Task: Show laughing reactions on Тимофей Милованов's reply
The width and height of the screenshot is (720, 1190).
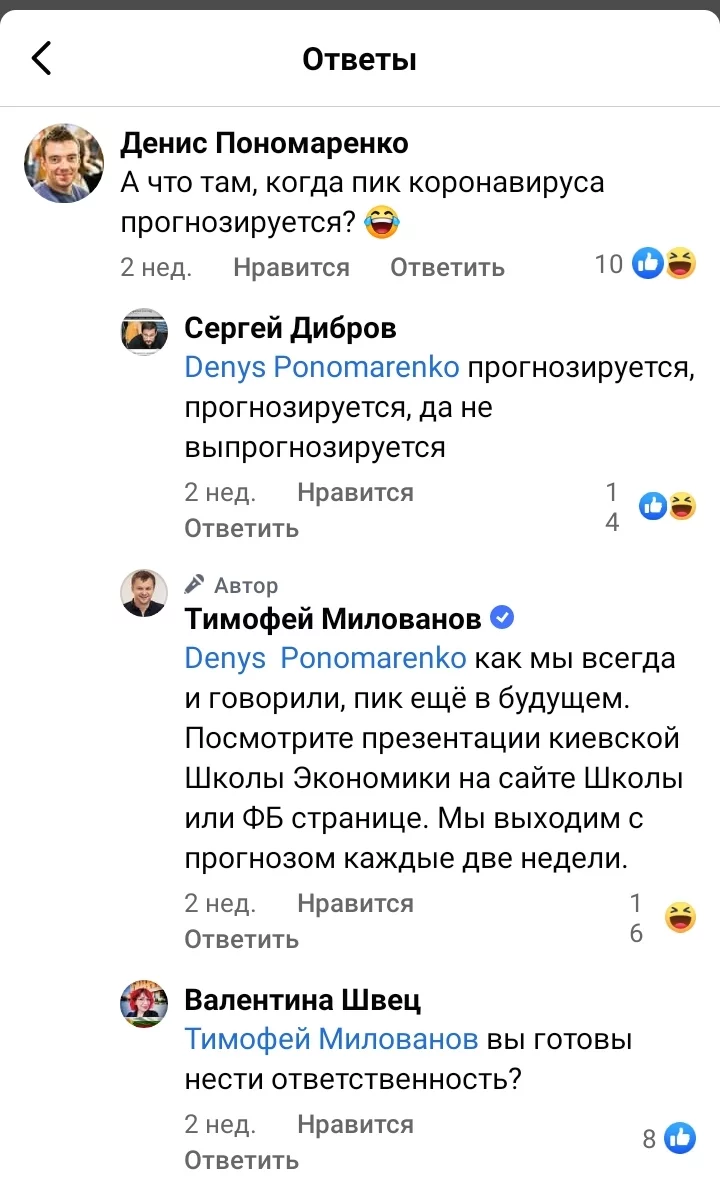Action: pos(681,917)
